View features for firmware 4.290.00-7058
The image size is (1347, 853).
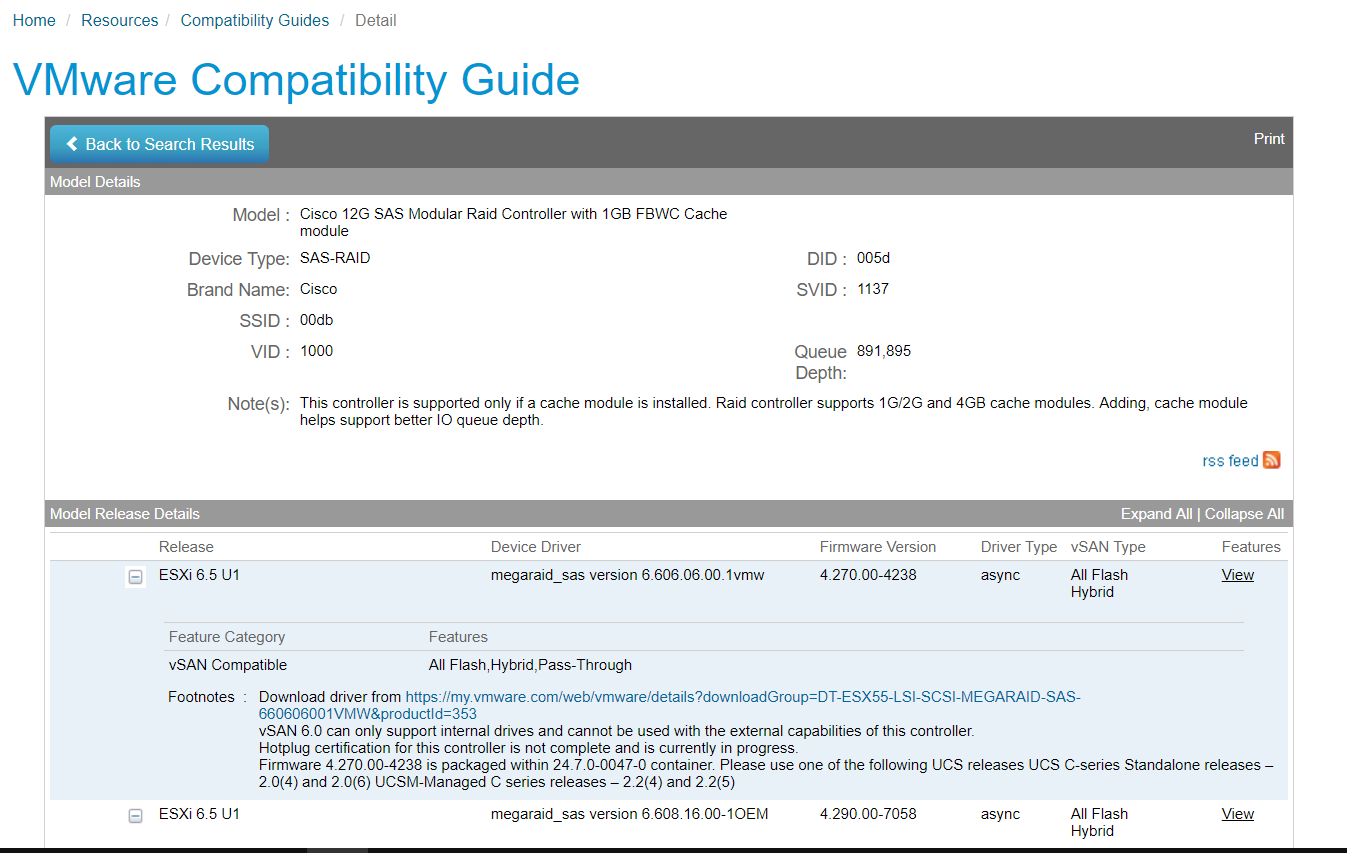point(1237,814)
